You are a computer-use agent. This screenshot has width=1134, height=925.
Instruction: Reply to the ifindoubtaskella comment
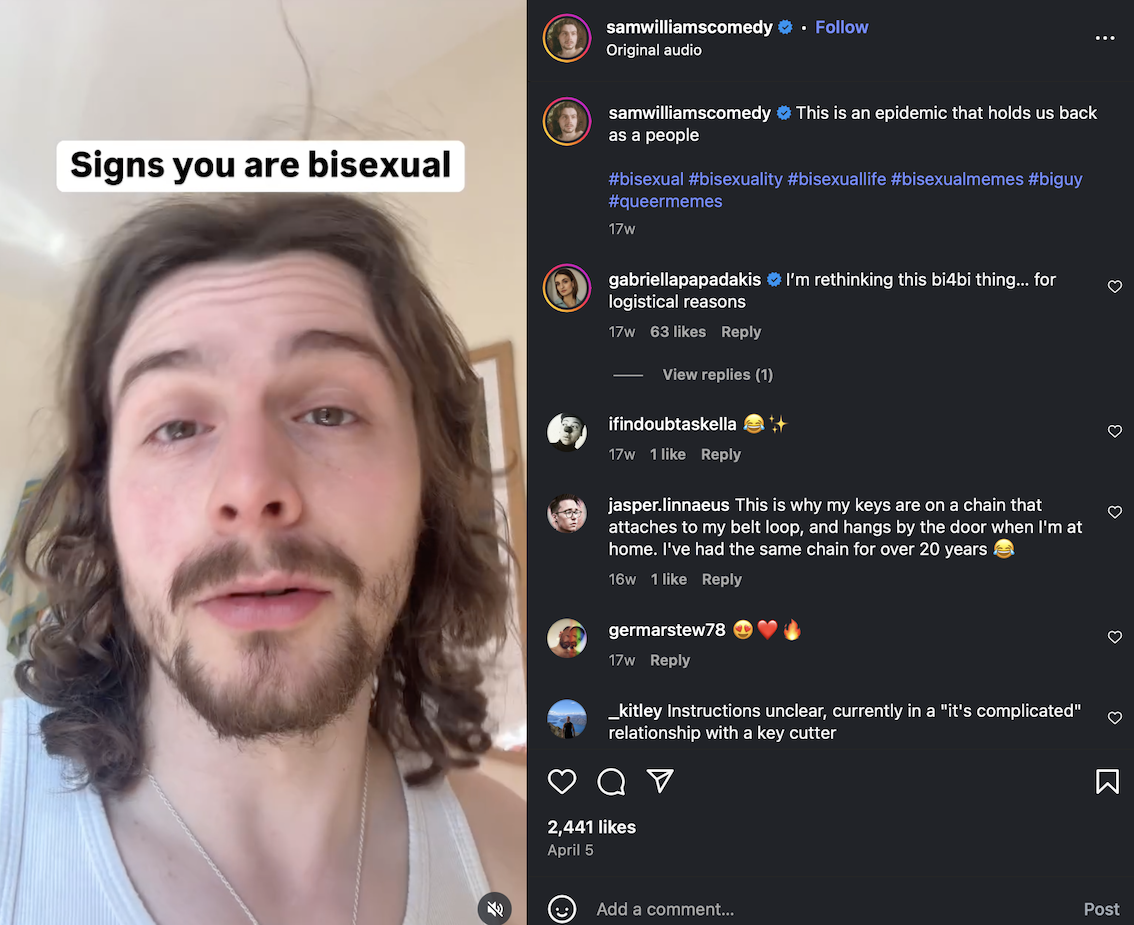[720, 454]
